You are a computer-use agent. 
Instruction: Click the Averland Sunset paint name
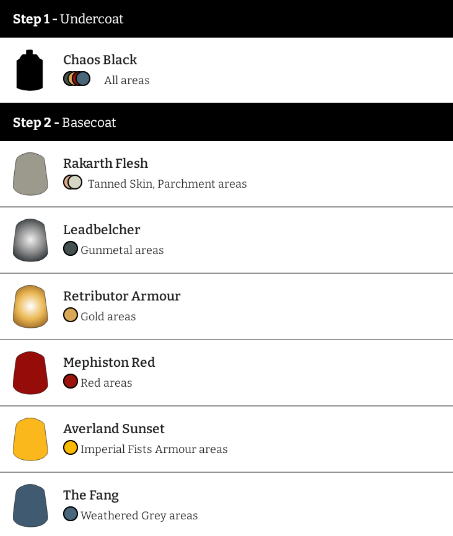pos(114,429)
